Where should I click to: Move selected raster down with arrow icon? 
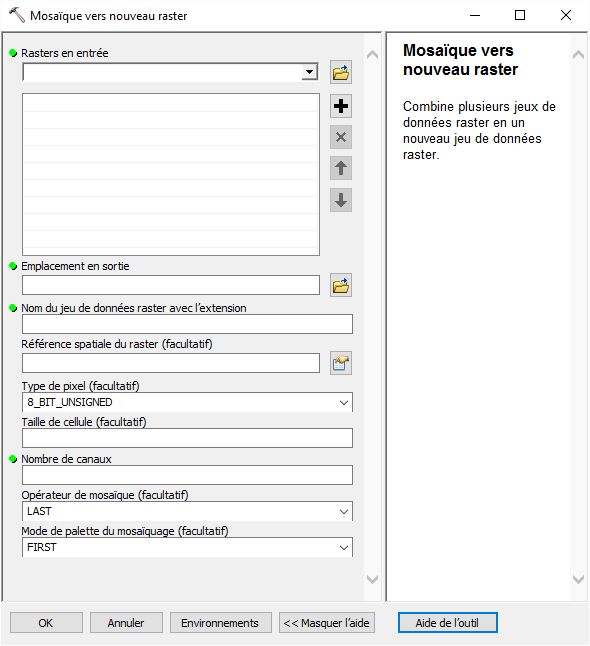point(341,200)
